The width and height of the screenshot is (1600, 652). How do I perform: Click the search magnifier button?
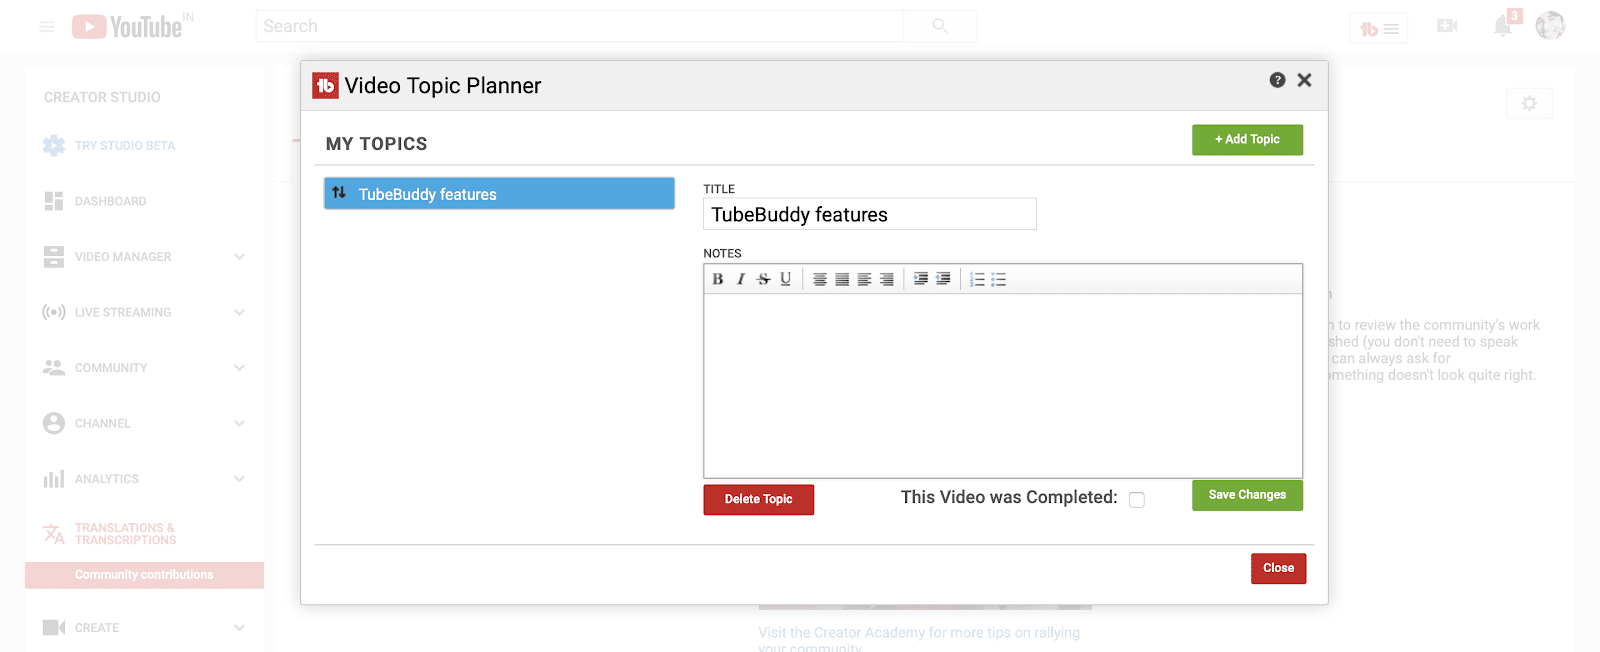point(940,26)
